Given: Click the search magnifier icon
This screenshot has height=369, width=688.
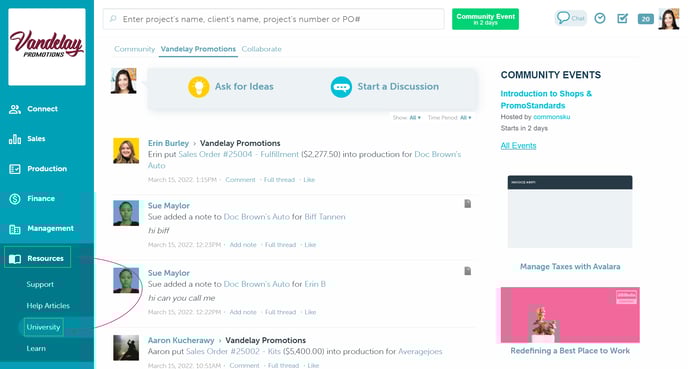Looking at the screenshot, I should tap(113, 19).
